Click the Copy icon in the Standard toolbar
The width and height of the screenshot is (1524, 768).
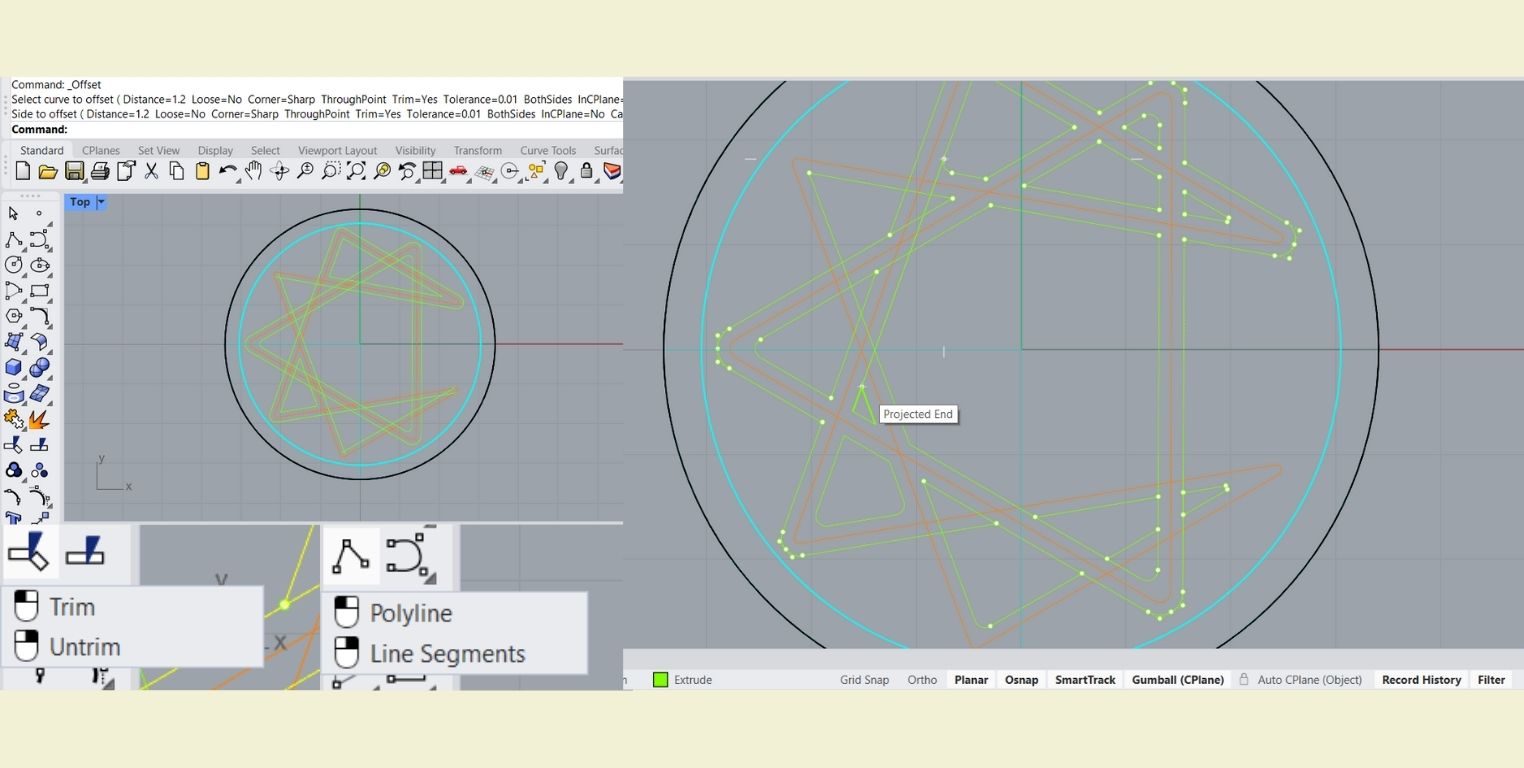pos(177,172)
